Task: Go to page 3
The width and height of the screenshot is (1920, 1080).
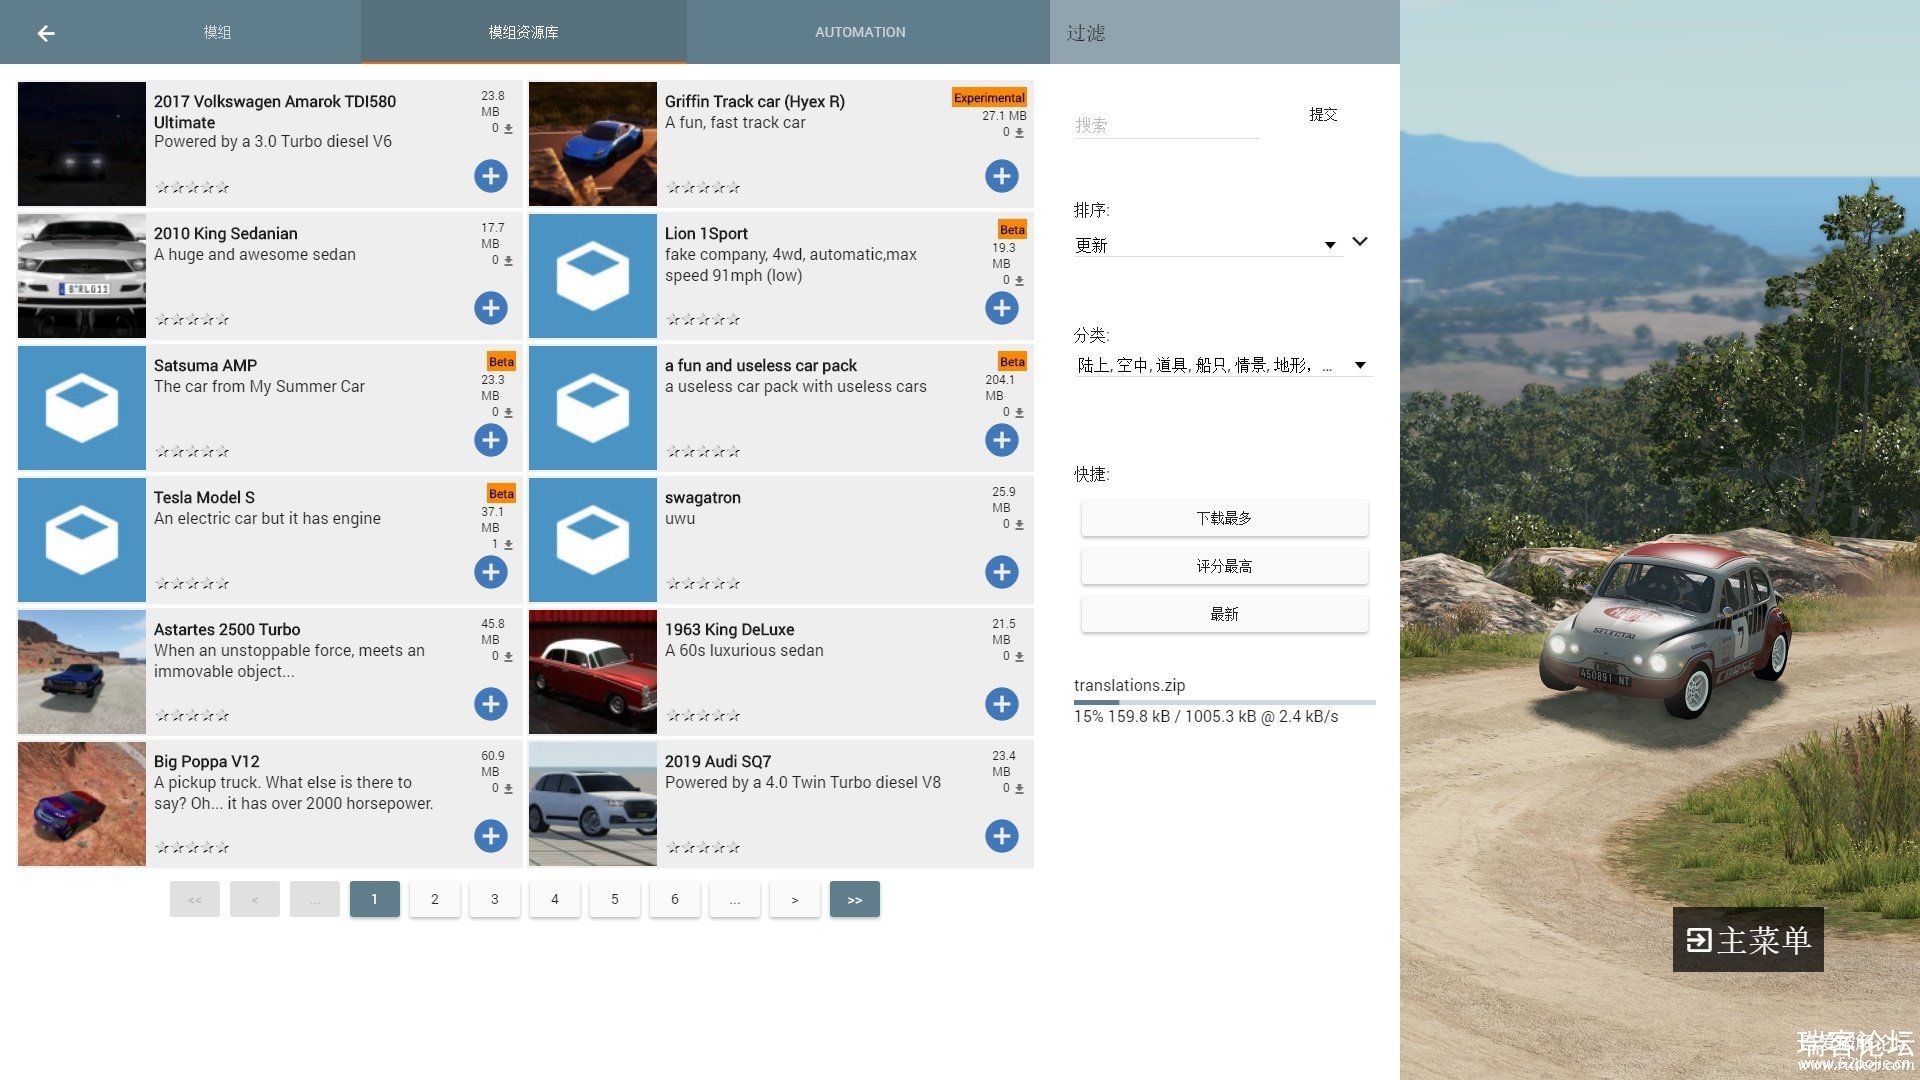Action: click(x=494, y=899)
